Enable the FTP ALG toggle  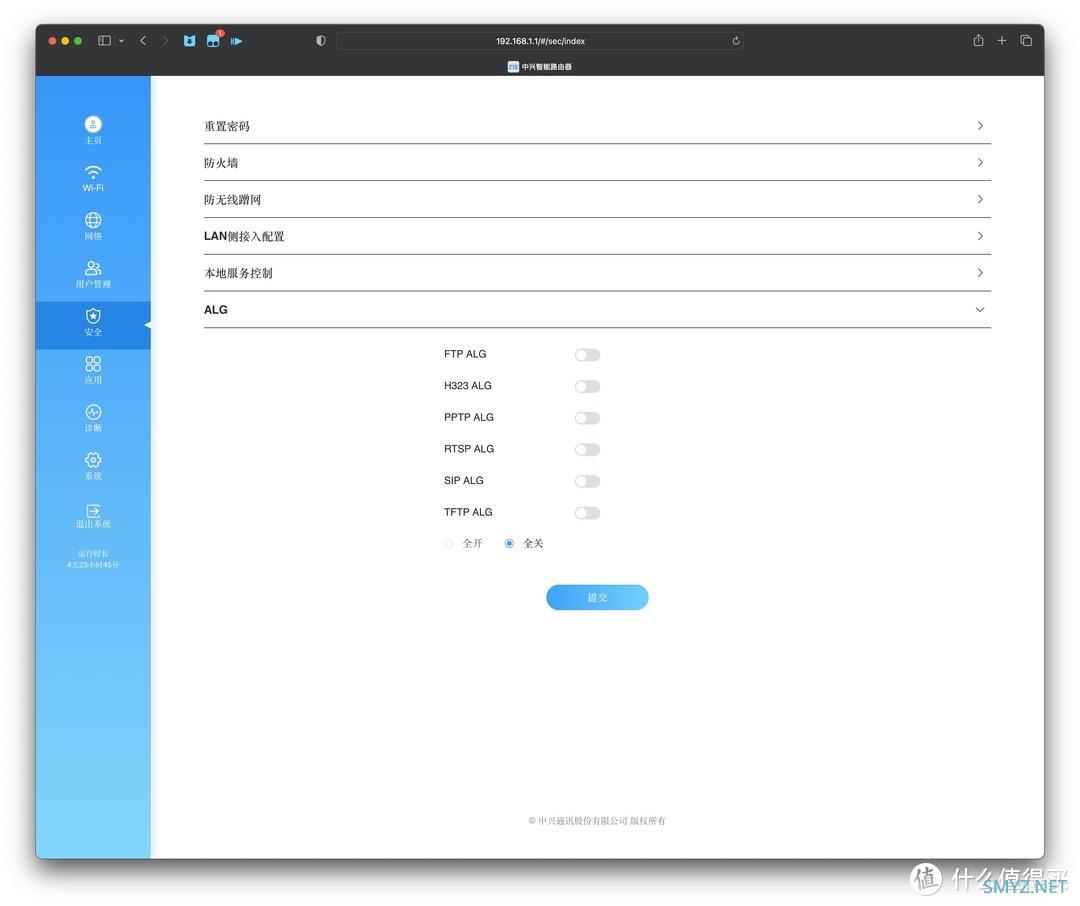click(587, 355)
